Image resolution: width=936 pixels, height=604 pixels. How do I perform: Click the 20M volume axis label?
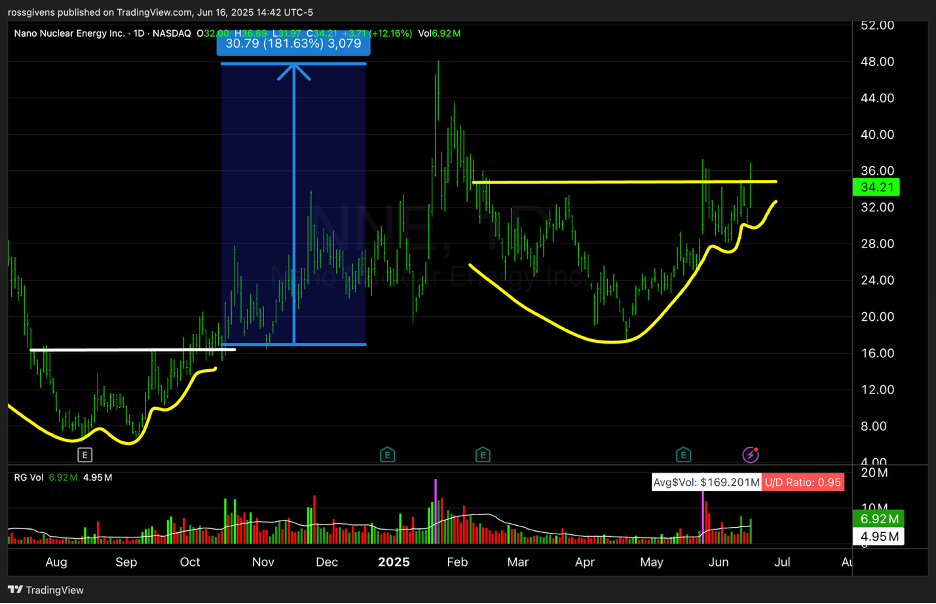[x=873, y=473]
